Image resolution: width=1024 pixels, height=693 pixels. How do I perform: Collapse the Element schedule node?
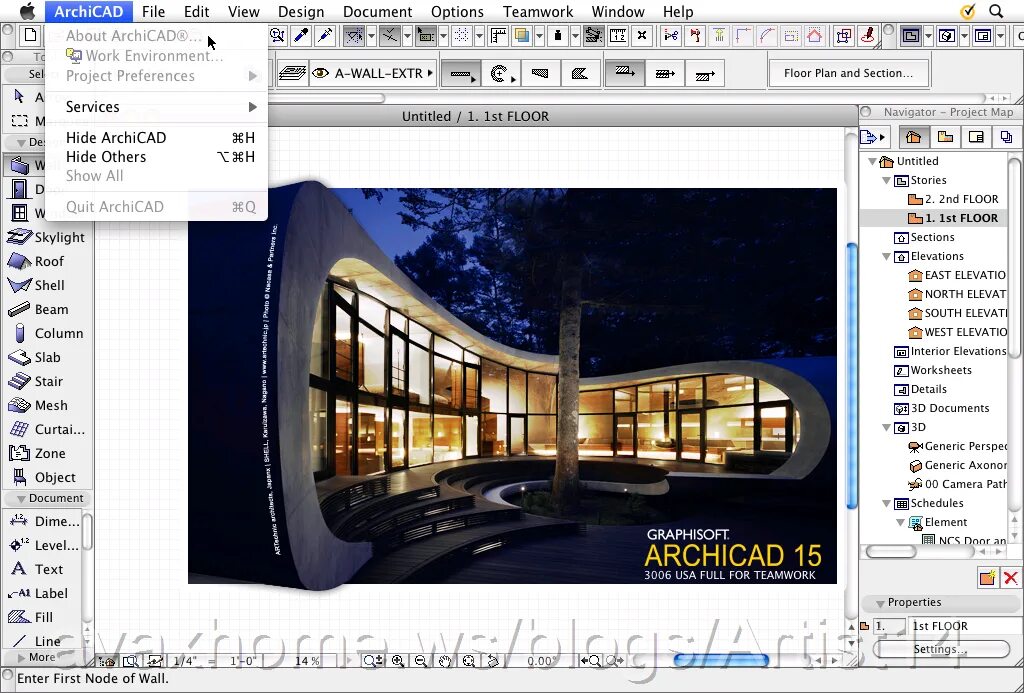[x=901, y=523]
